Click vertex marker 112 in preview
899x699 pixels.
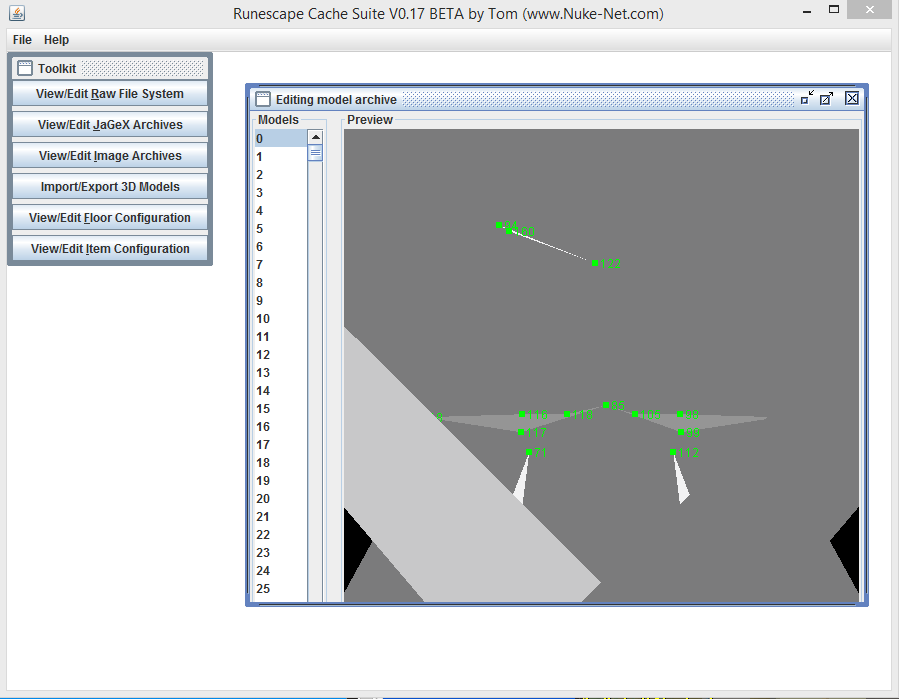pyautogui.click(x=673, y=452)
